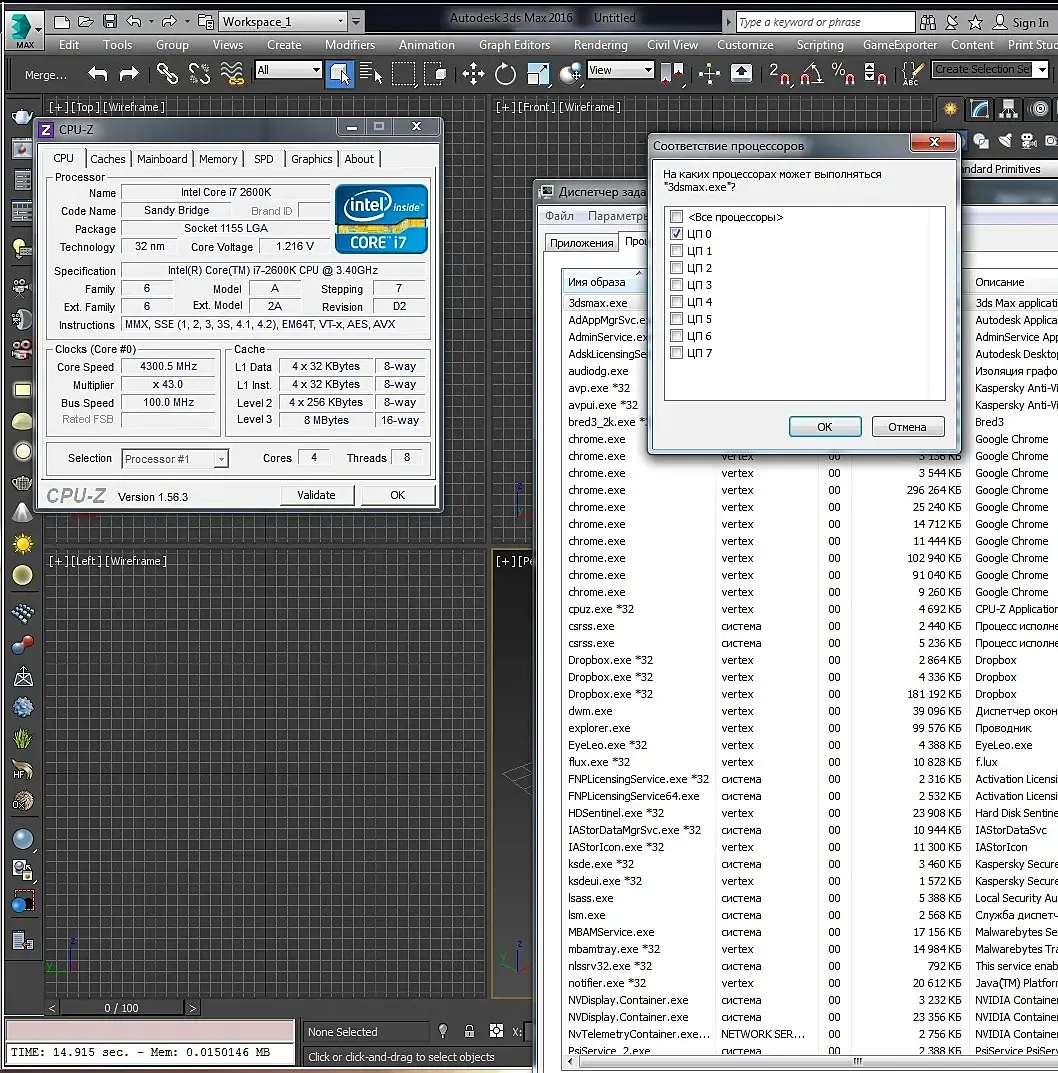This screenshot has height=1073, width=1058.
Task: Toggle the Percent Snap icon
Action: [842, 73]
